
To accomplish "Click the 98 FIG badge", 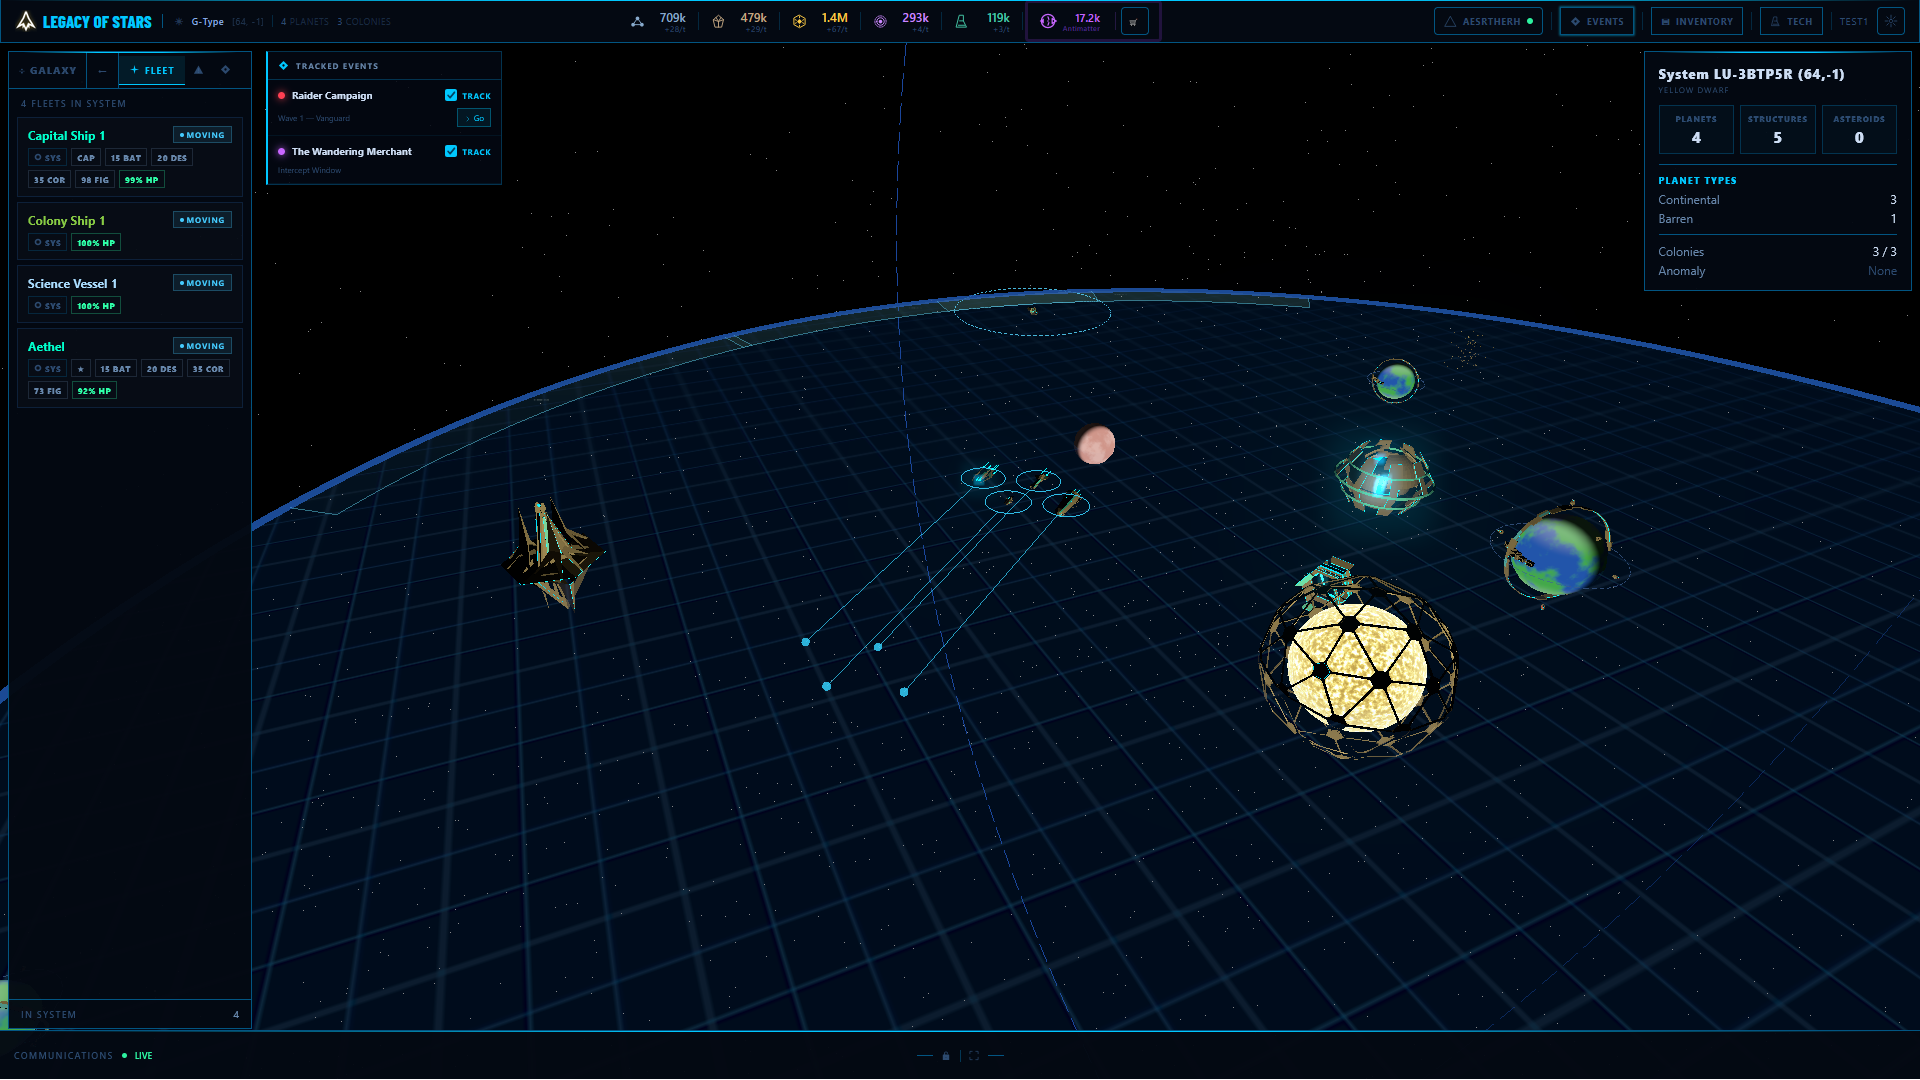I will tap(95, 180).
